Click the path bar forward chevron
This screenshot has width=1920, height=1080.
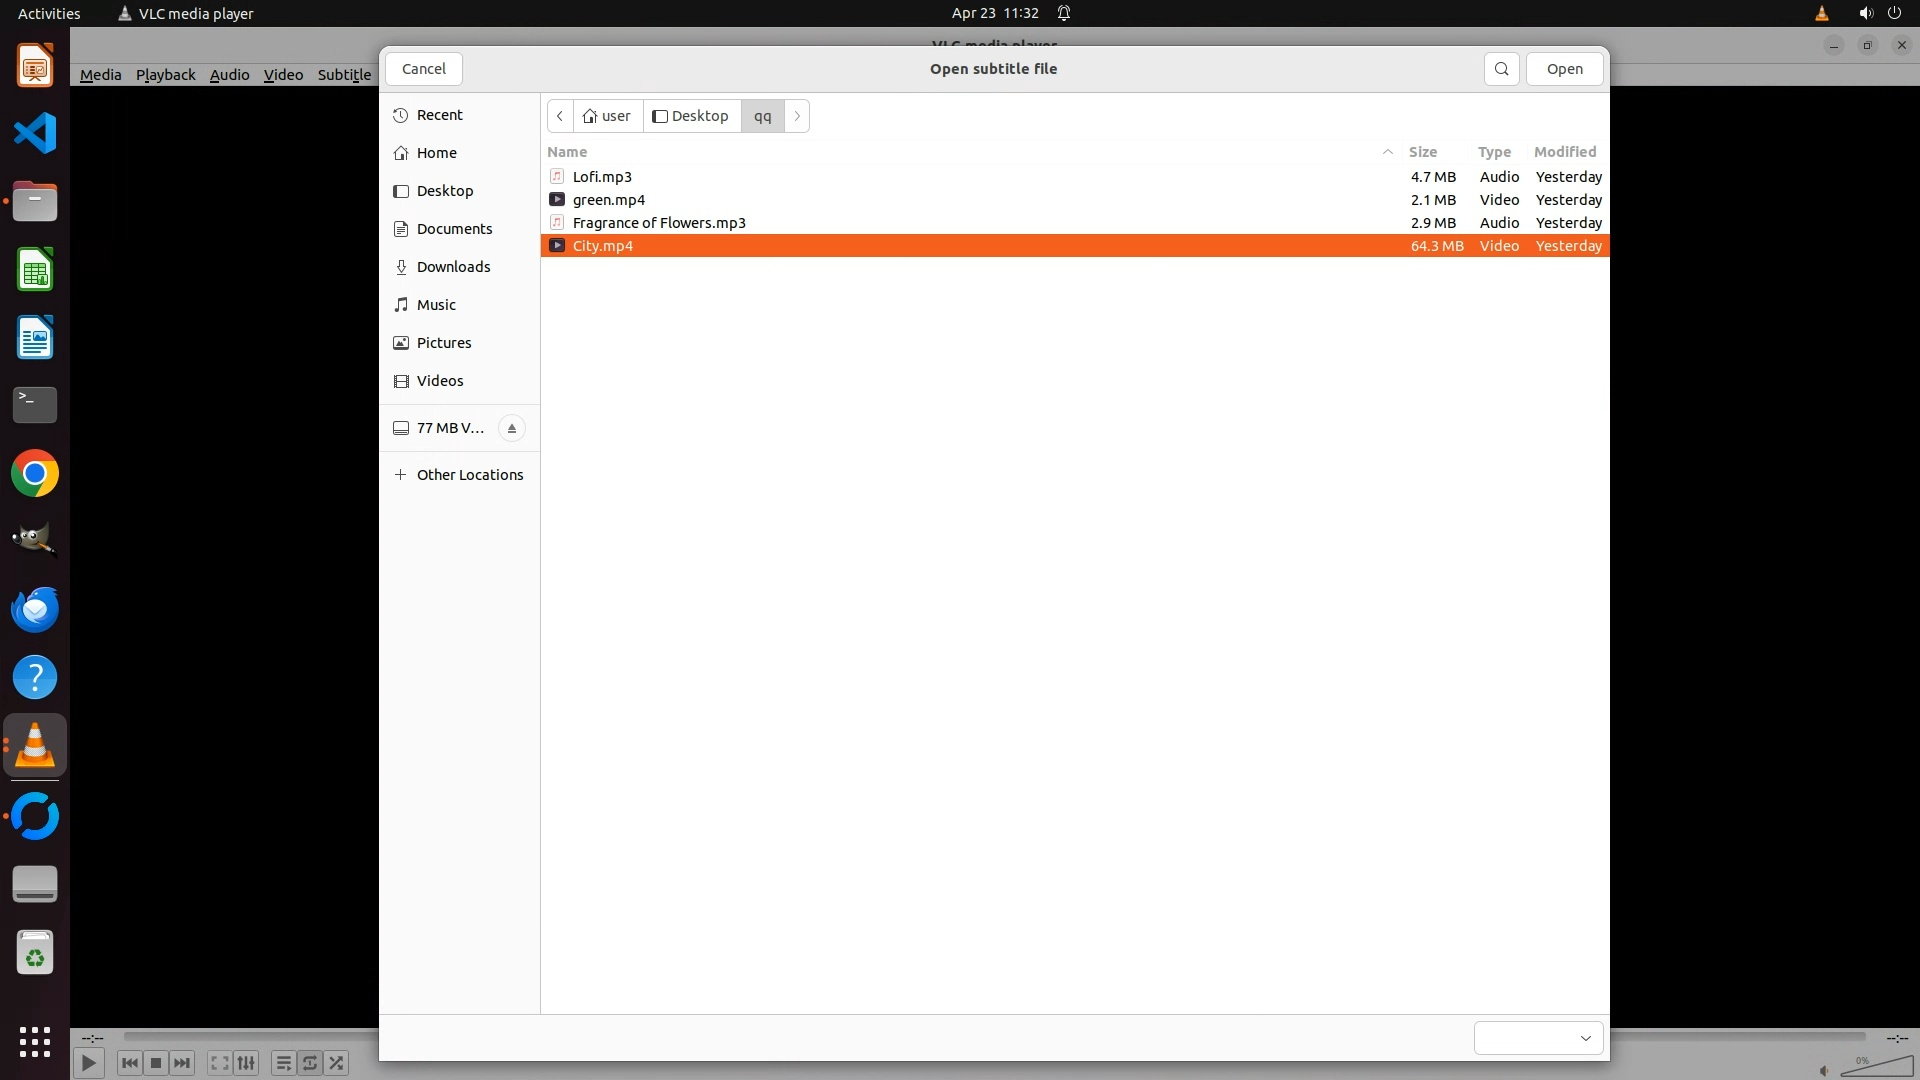(x=797, y=116)
